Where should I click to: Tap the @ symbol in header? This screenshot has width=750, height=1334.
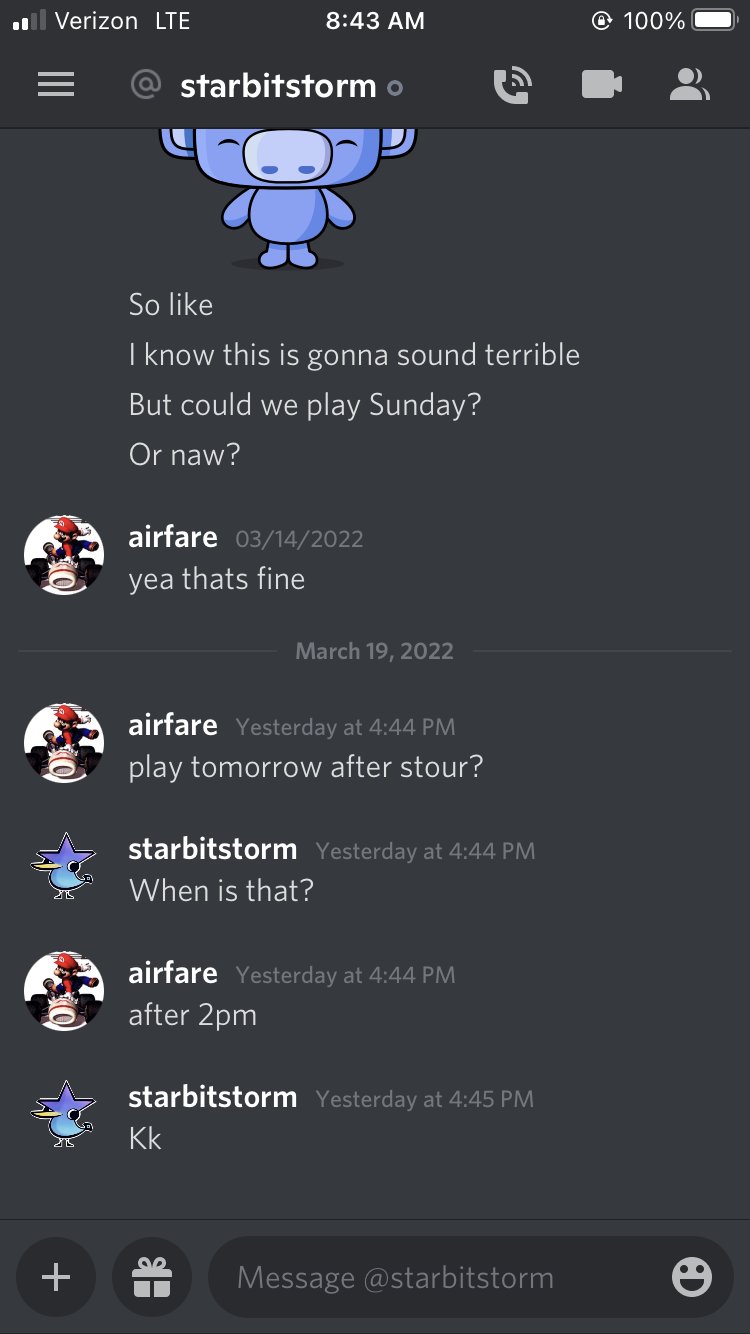click(x=146, y=86)
